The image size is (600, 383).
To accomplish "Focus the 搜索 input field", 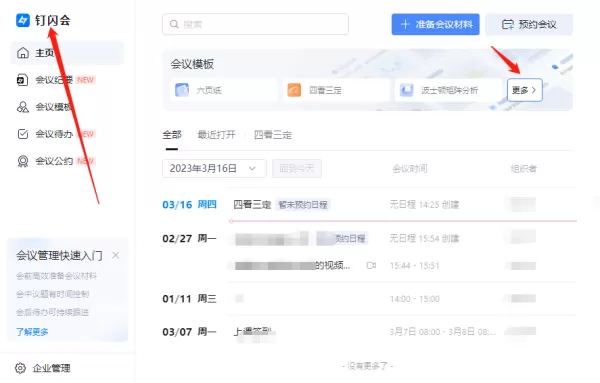I will click(255, 24).
